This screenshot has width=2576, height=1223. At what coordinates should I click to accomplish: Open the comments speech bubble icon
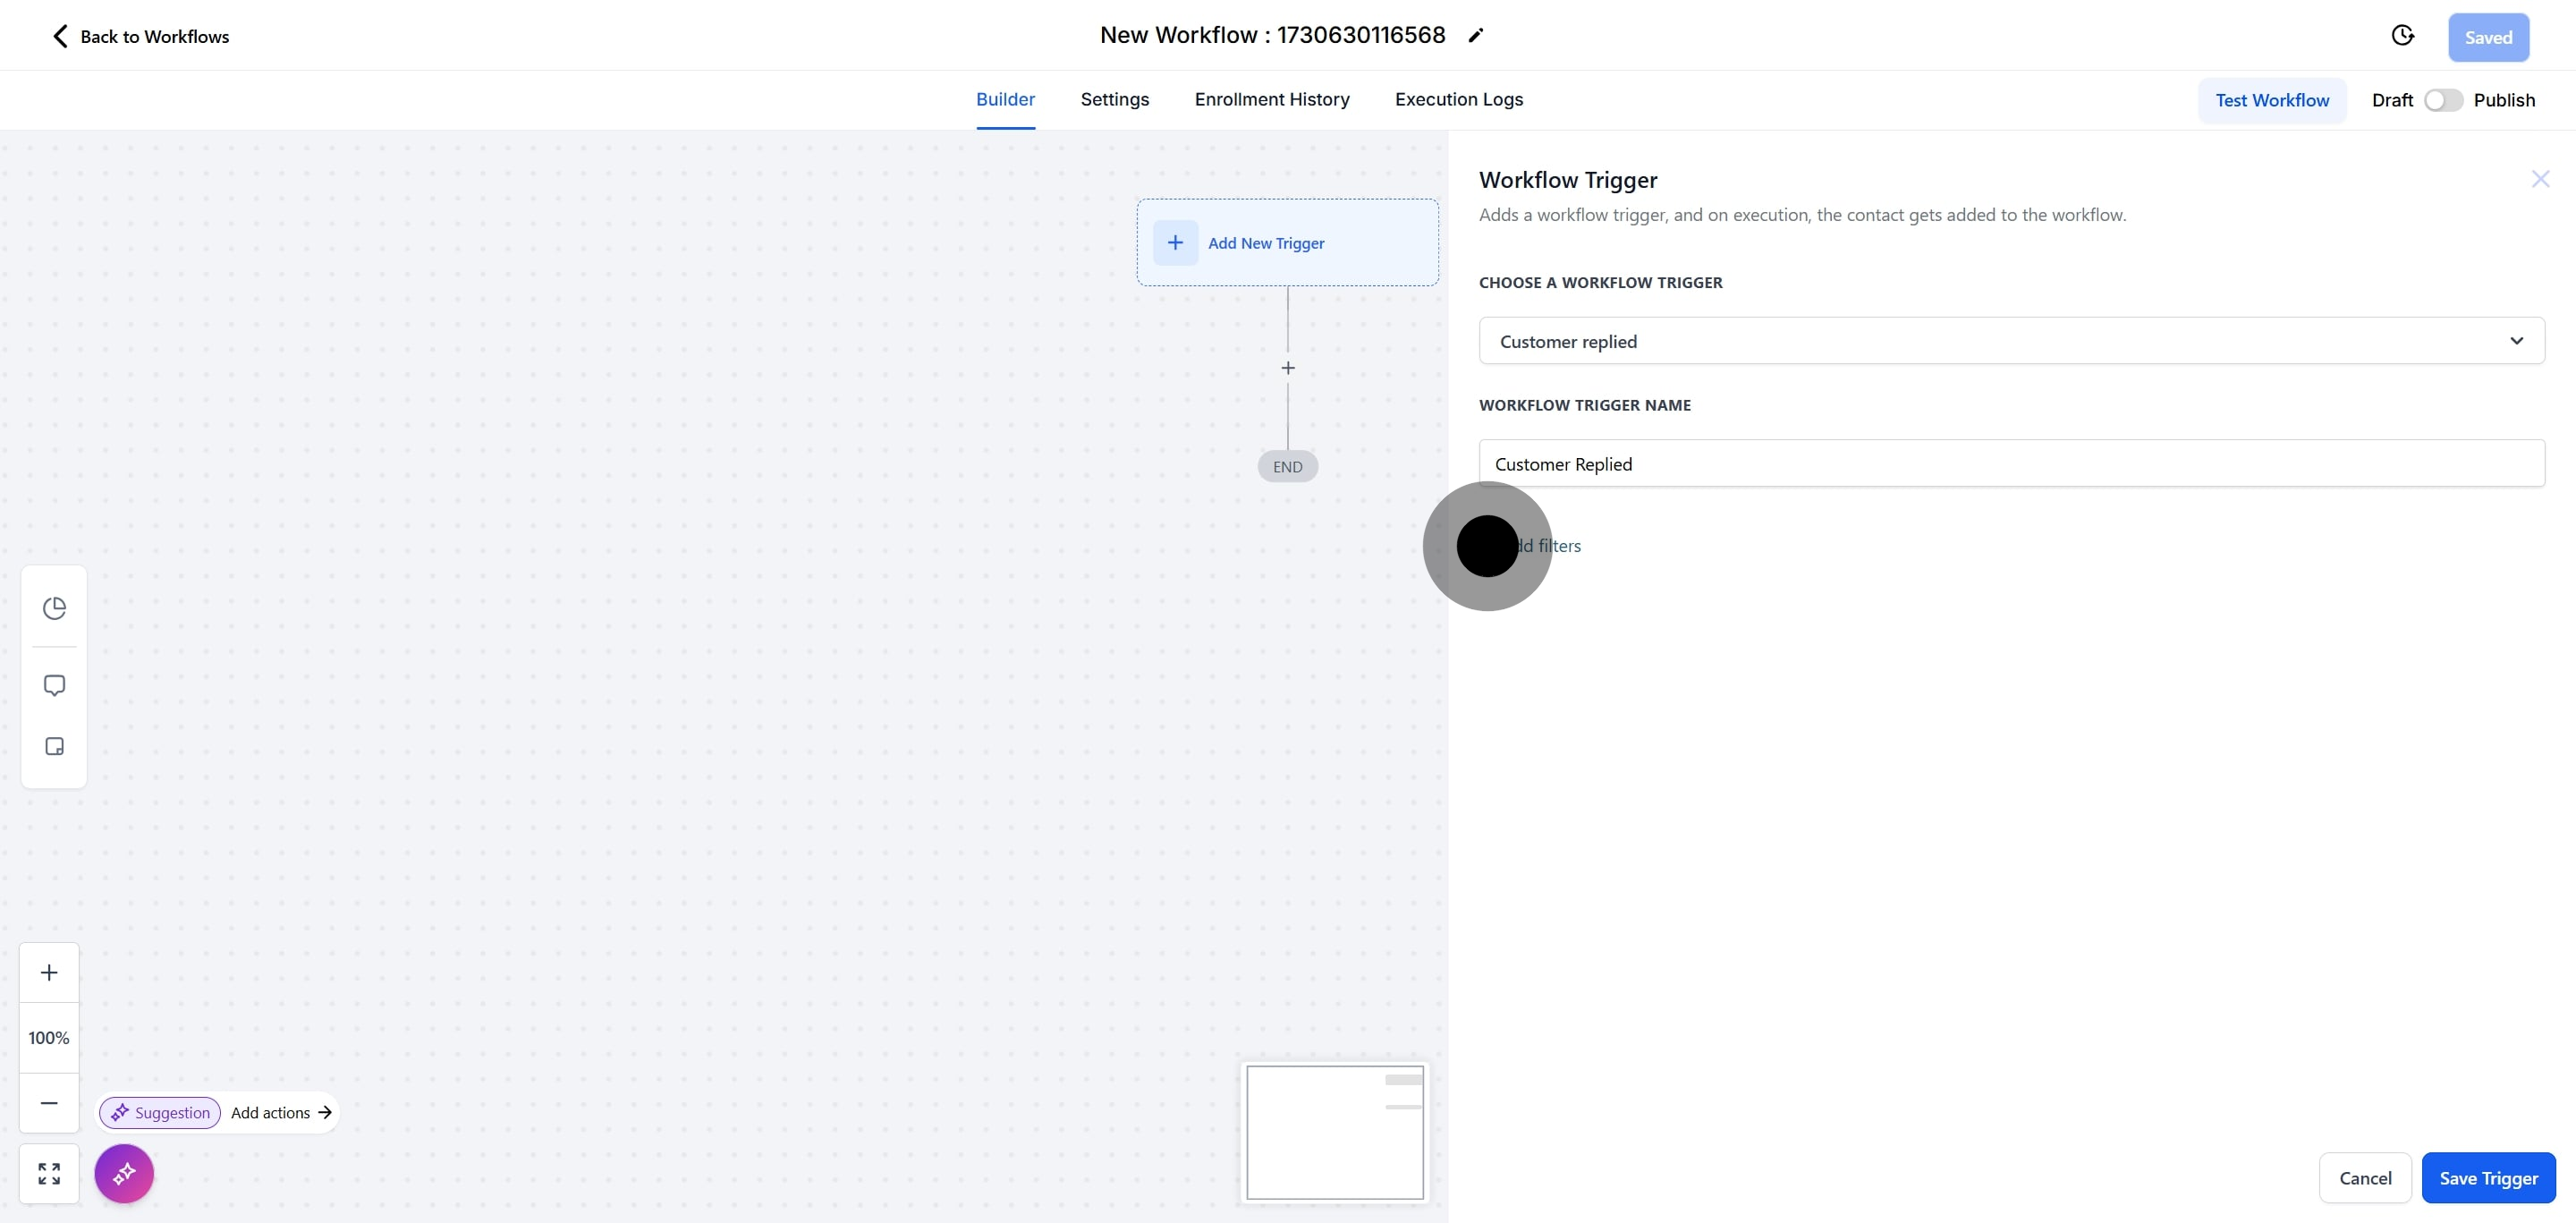click(x=54, y=685)
